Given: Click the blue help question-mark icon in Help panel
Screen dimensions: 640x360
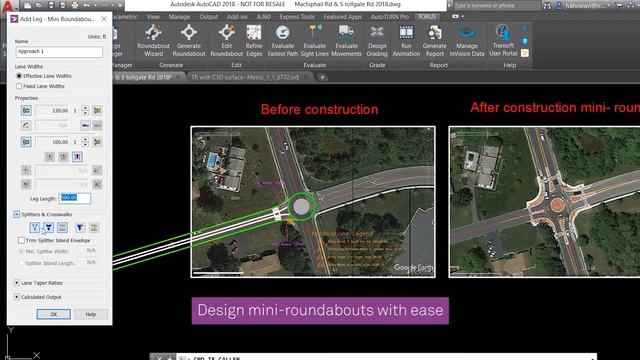Looking at the screenshot, I should (x=525, y=41).
